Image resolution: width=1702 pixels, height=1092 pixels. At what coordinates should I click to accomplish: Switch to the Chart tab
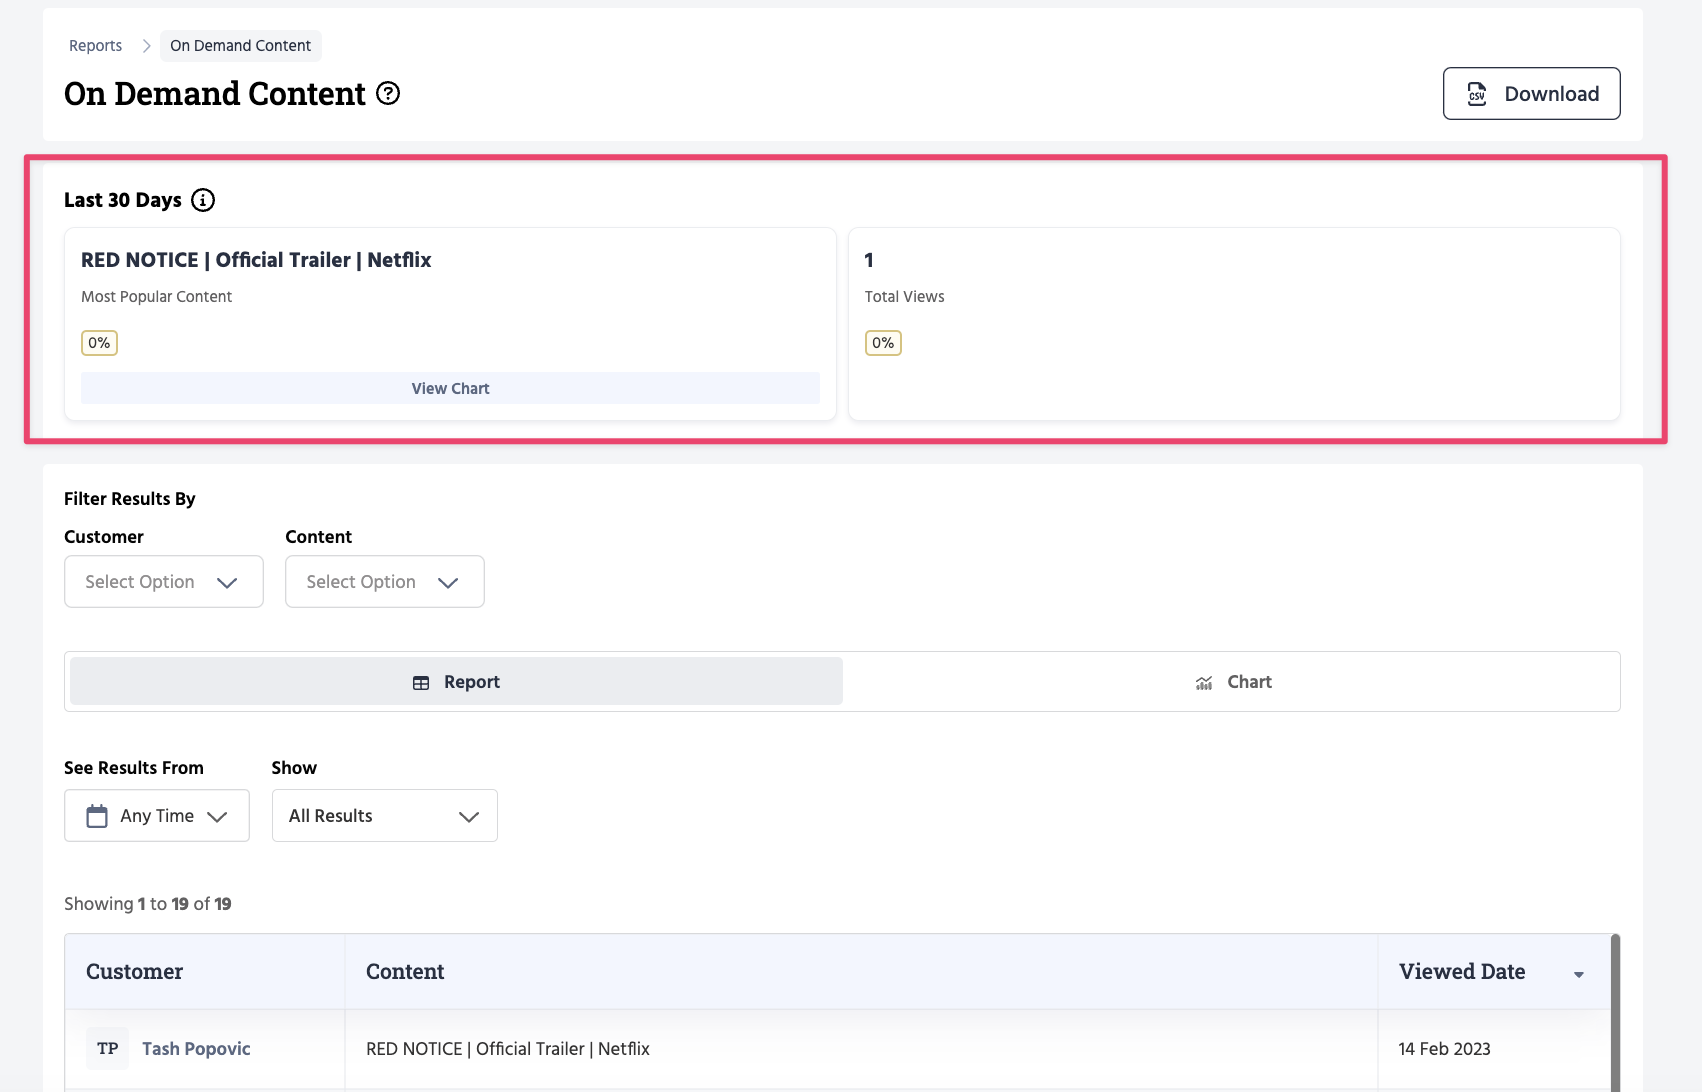[1232, 682]
